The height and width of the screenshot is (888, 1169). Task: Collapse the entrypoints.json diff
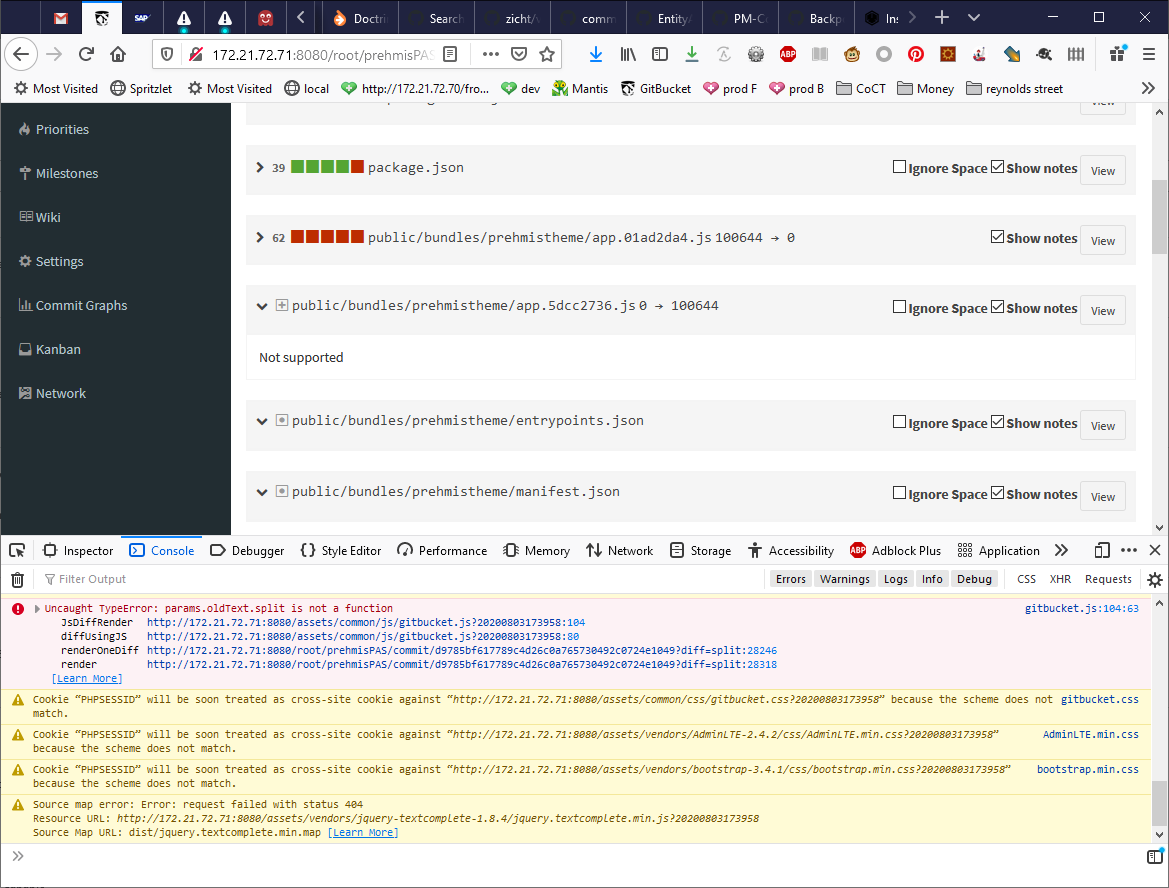[x=262, y=421]
